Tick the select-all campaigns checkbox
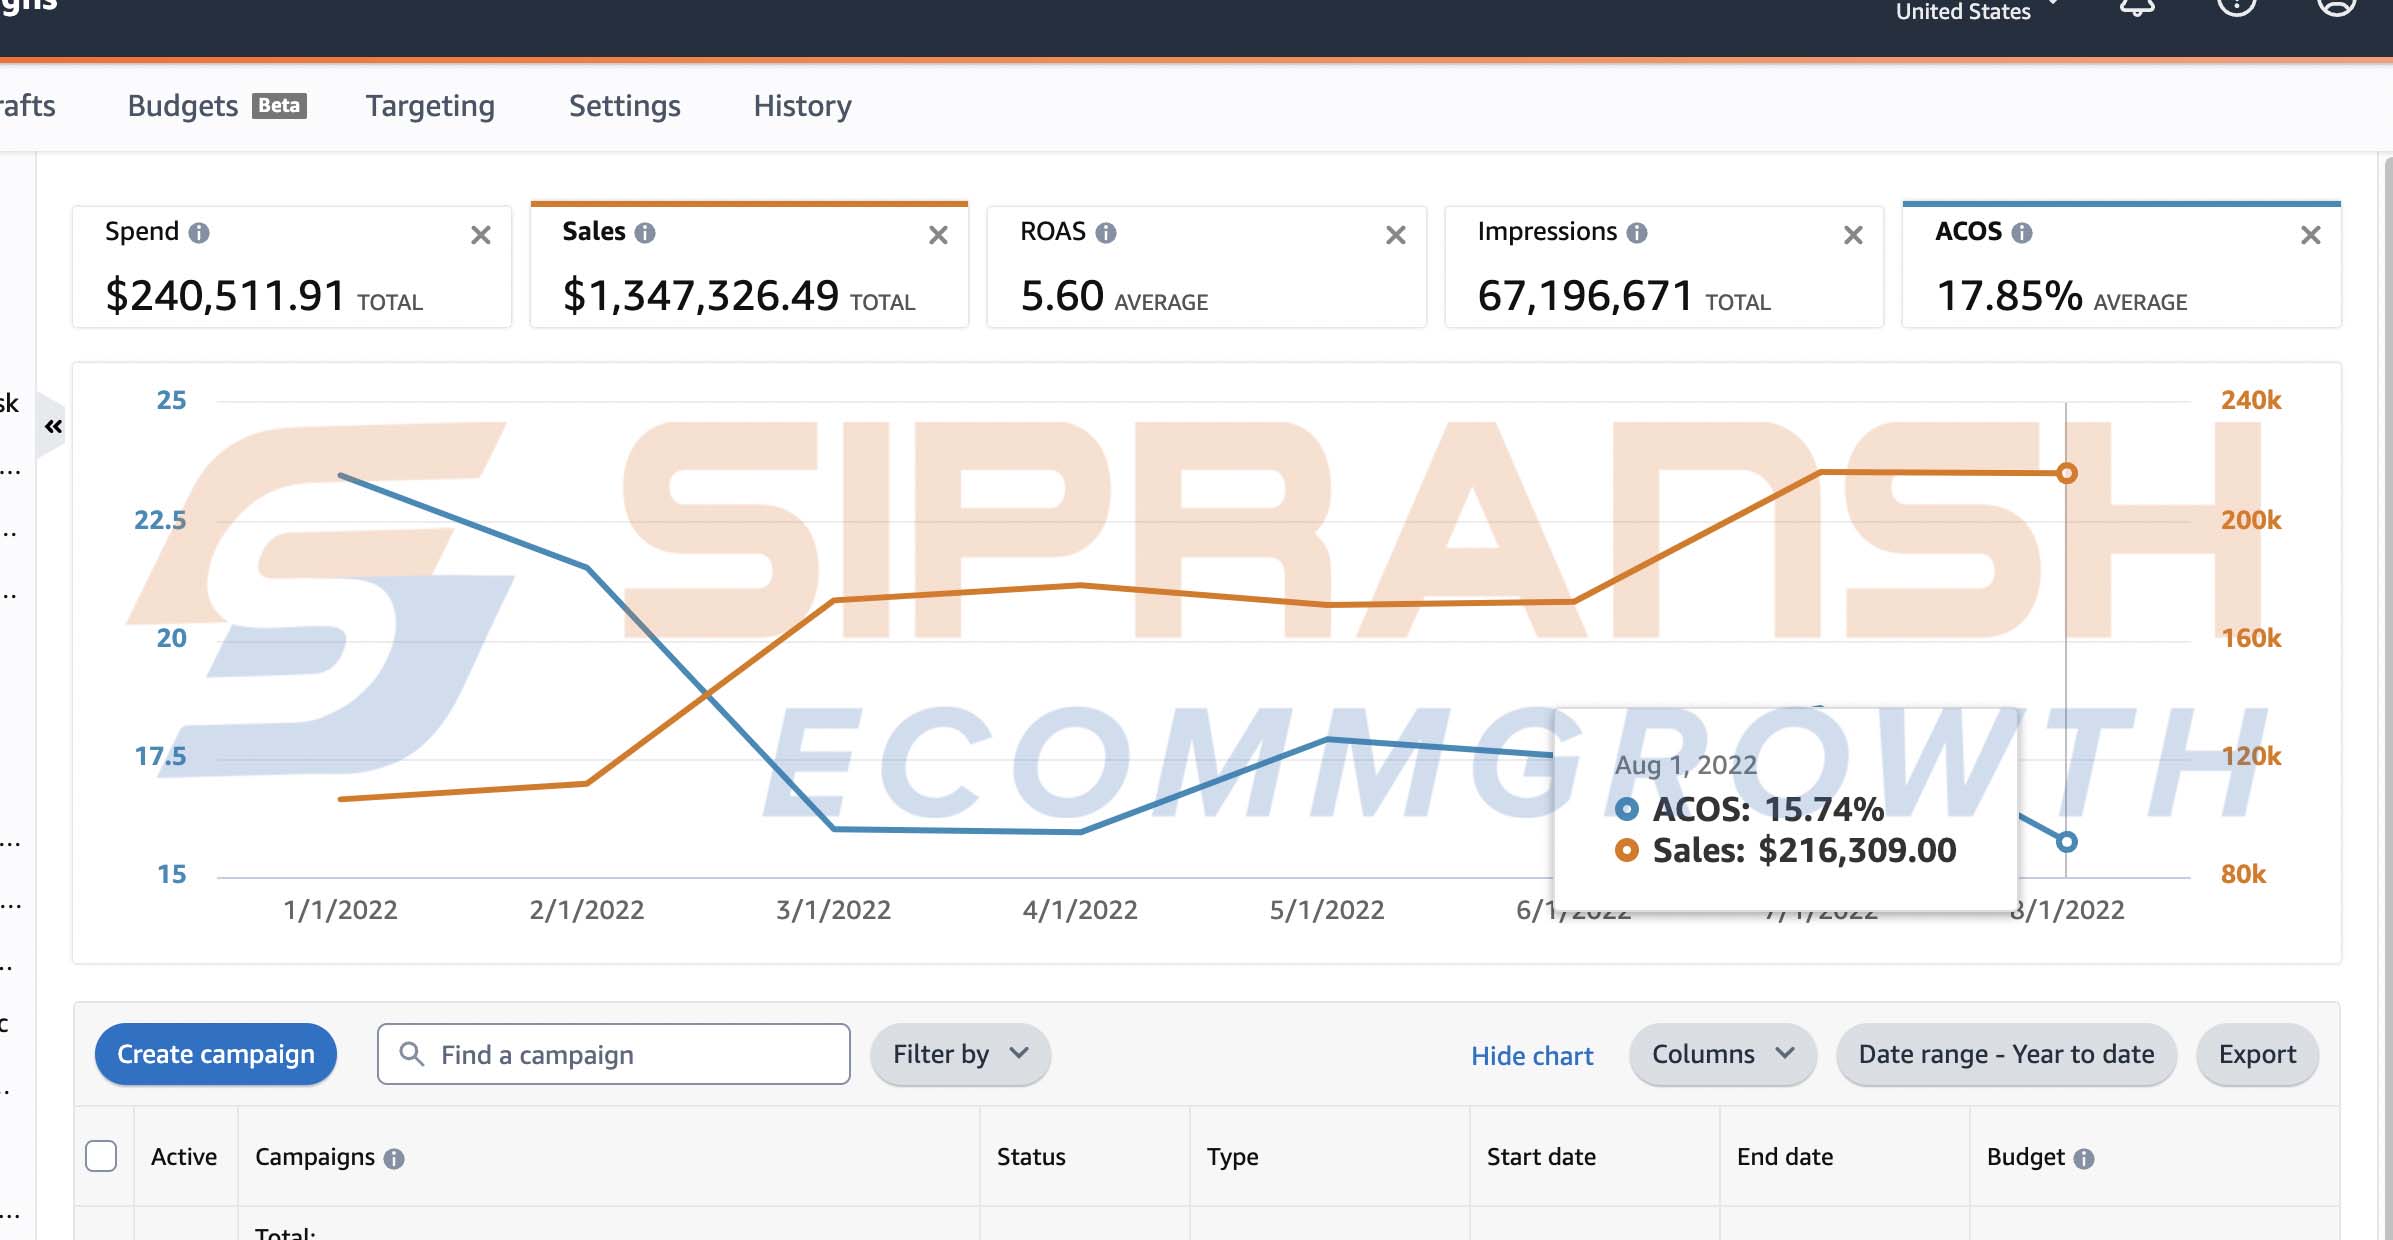The image size is (2393, 1240). [101, 1156]
